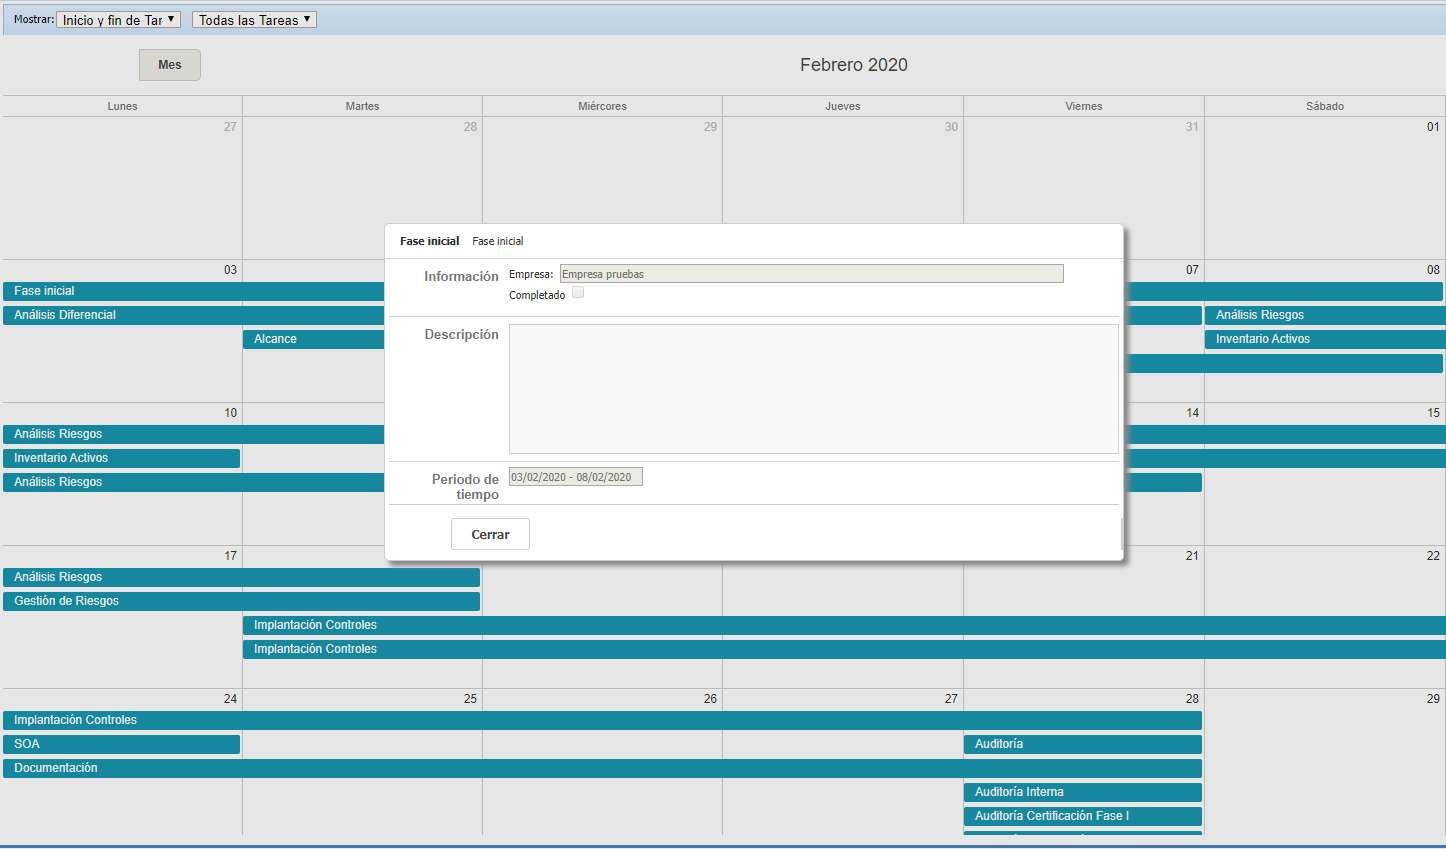This screenshot has height=849, width=1446.
Task: Click the SOA task event
Action: tap(121, 744)
